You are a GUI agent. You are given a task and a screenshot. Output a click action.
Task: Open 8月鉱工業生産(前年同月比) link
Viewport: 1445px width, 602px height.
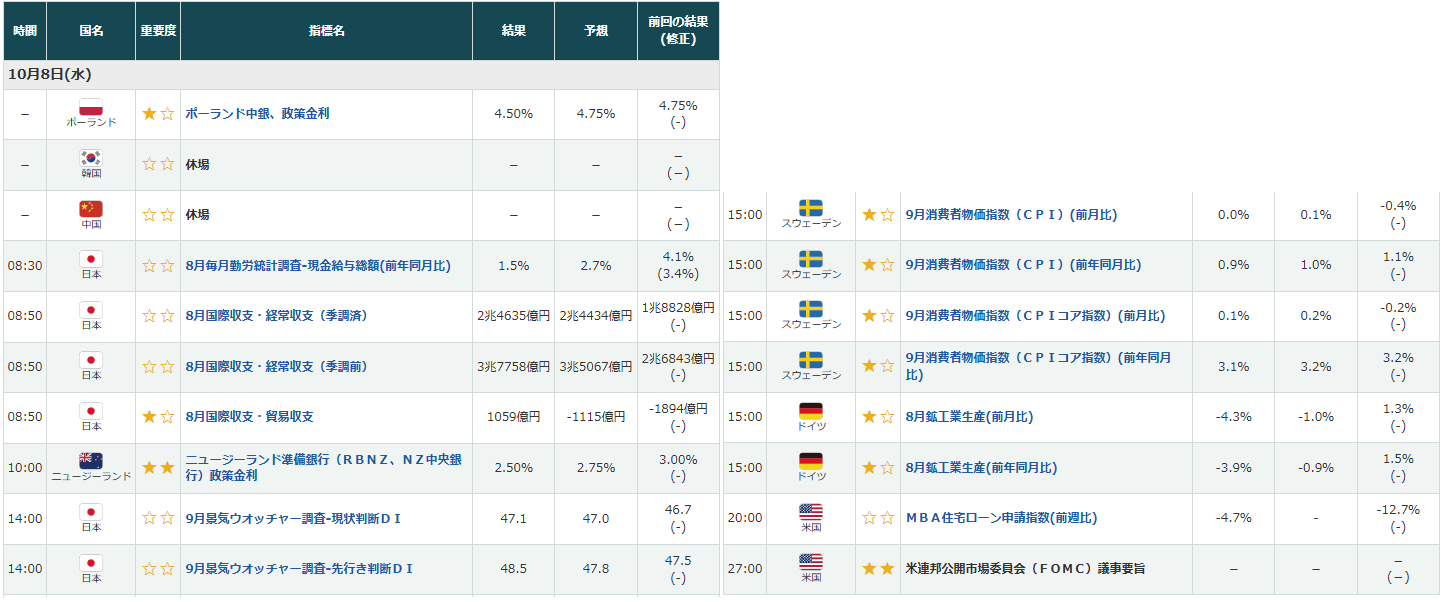(x=981, y=468)
